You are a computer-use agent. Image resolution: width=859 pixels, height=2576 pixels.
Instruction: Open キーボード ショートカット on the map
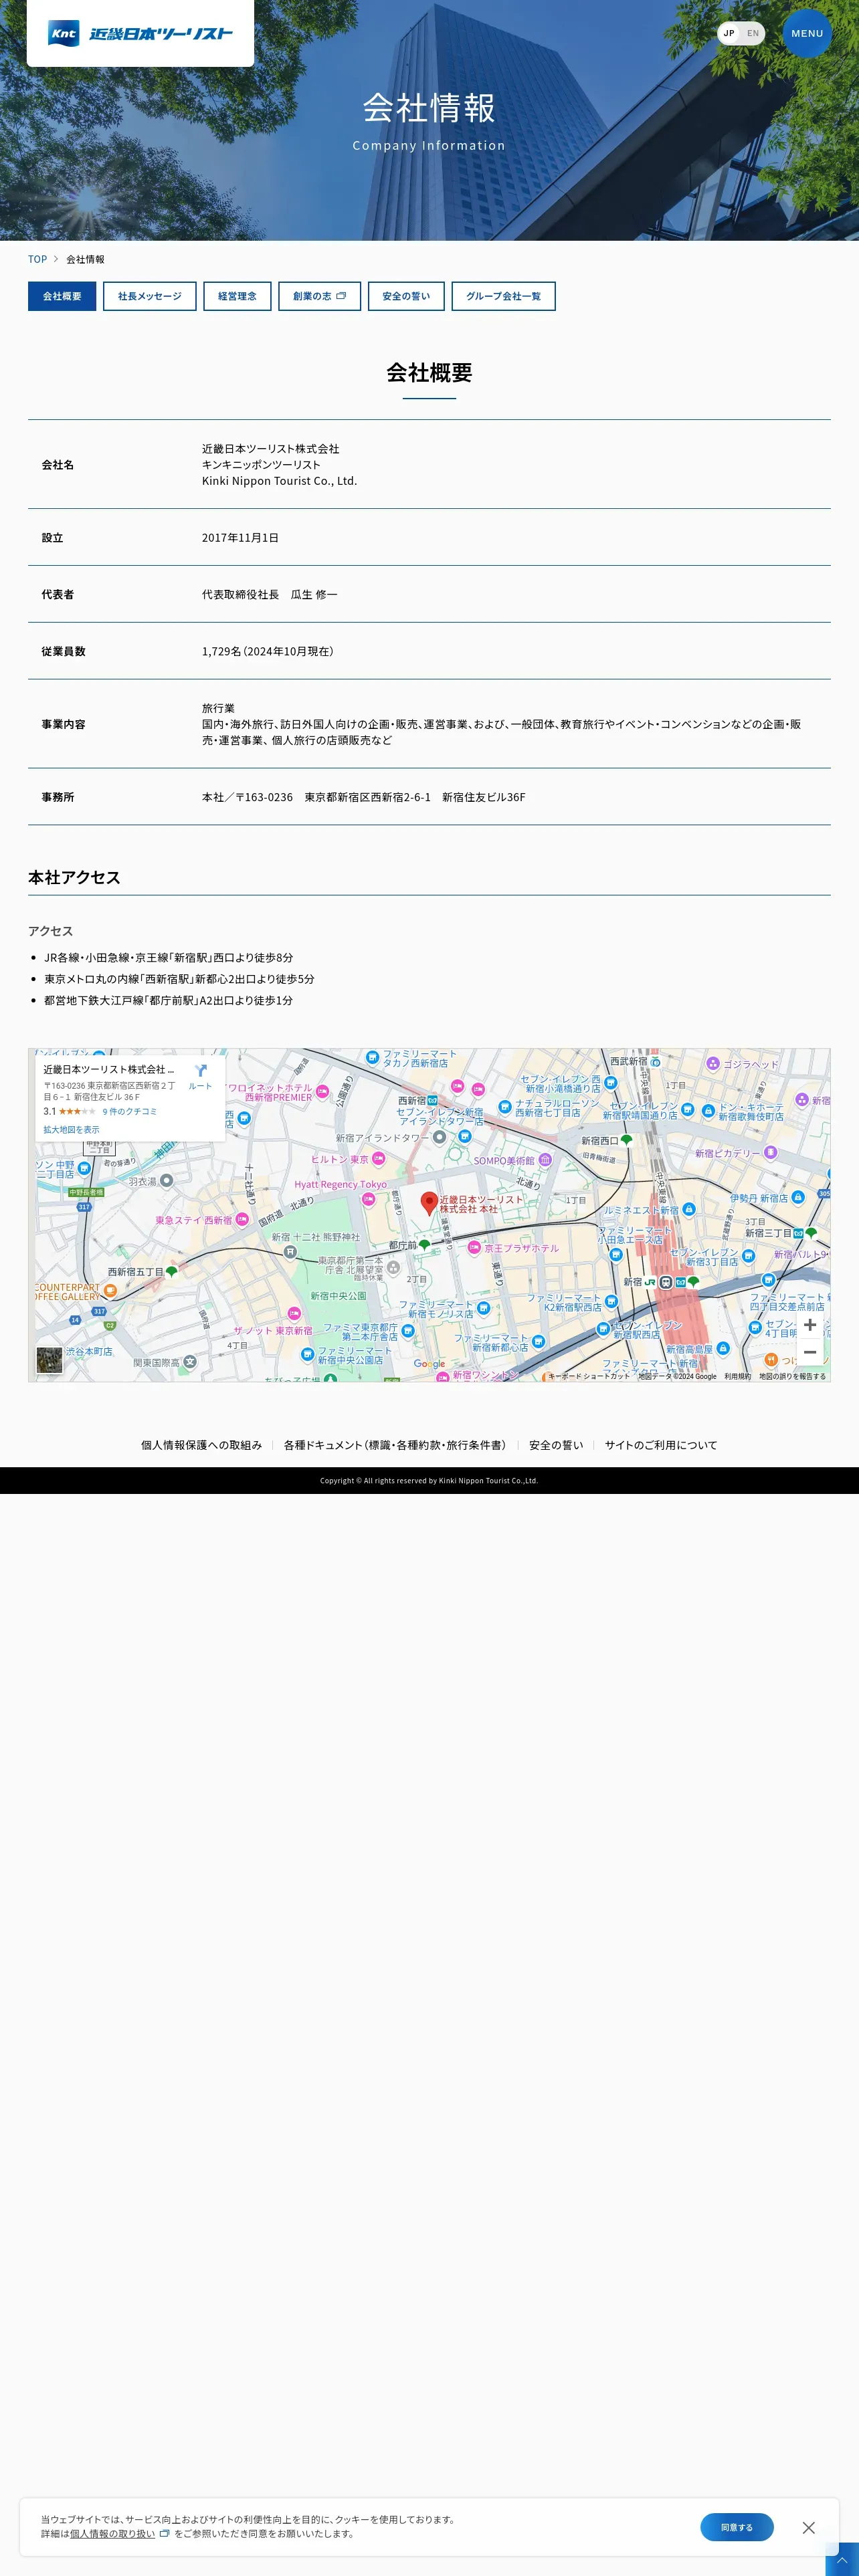[x=588, y=1376]
